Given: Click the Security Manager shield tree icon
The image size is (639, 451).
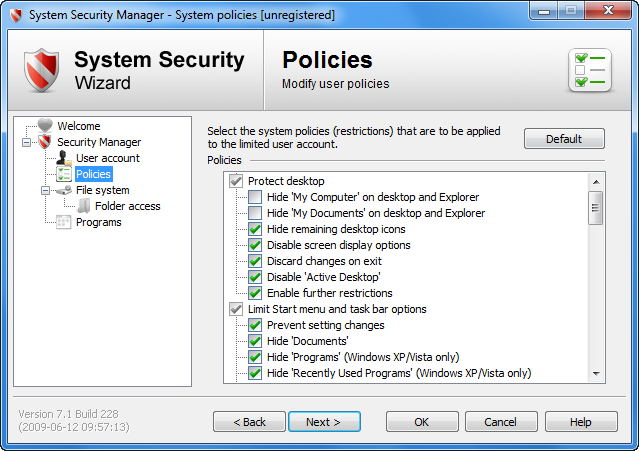Looking at the screenshot, I should coord(44,142).
